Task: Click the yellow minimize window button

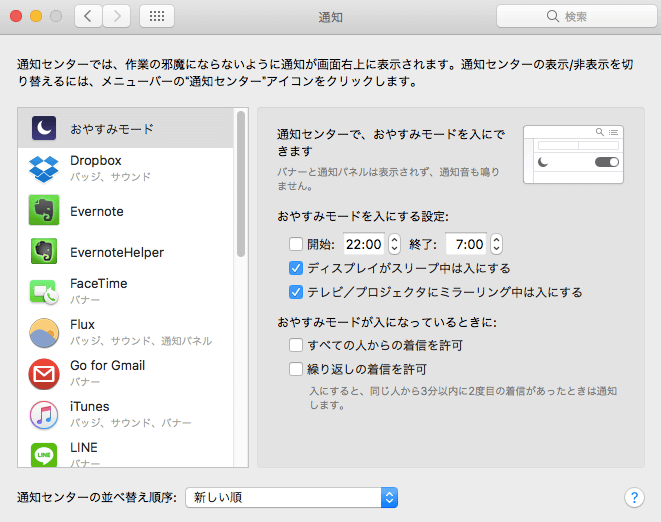Action: [36, 16]
